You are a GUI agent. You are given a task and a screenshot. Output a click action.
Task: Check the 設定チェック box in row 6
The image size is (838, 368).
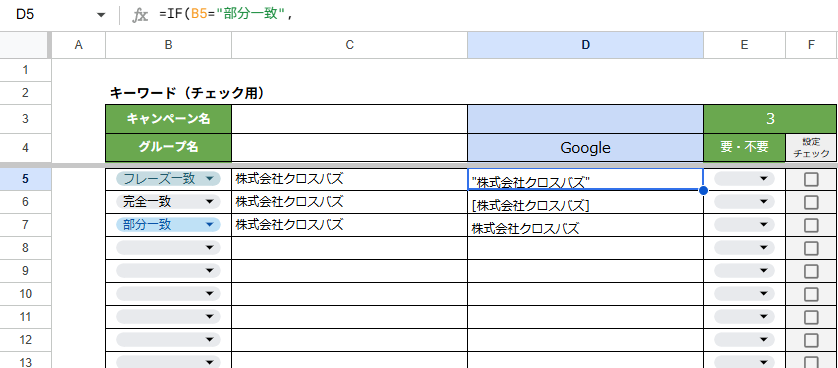tap(811, 202)
